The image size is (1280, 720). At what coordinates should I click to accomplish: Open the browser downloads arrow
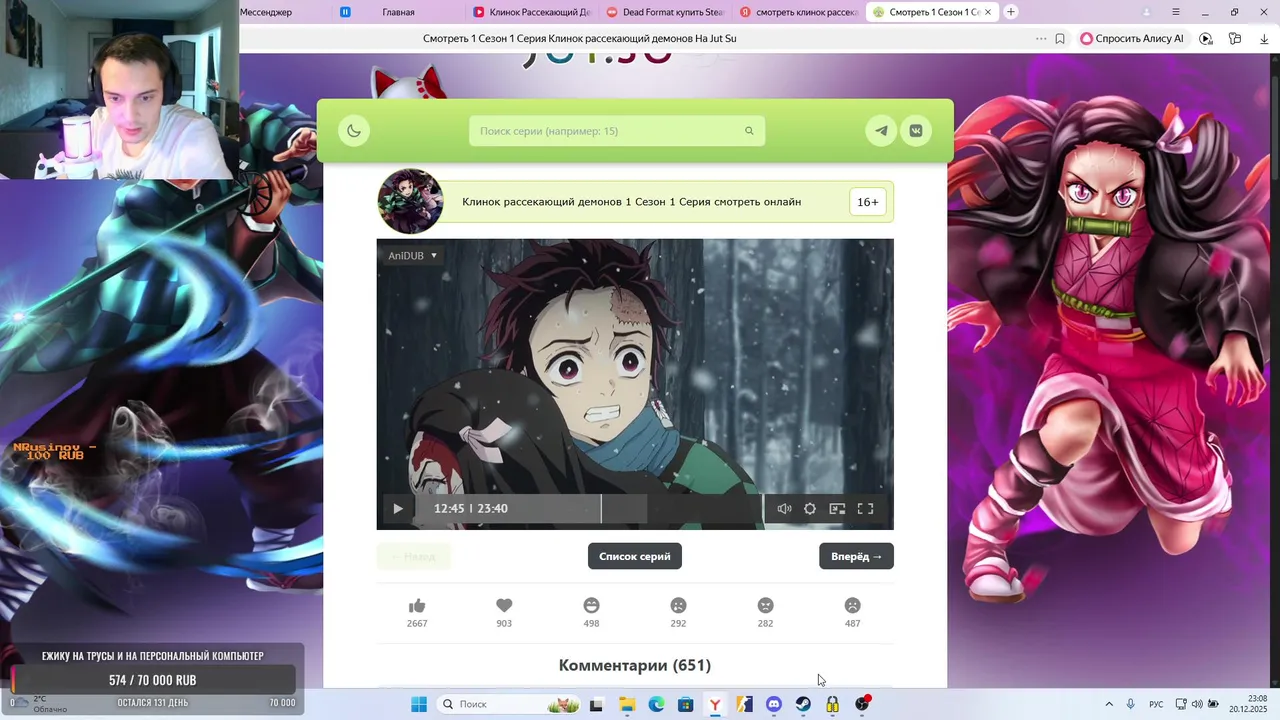coord(1264,39)
